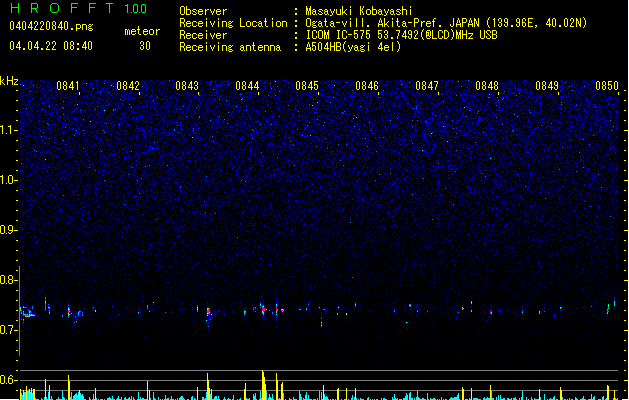Viewport: 629px width, 400px height.
Task: Click the 0843 time marker
Action: click(187, 86)
